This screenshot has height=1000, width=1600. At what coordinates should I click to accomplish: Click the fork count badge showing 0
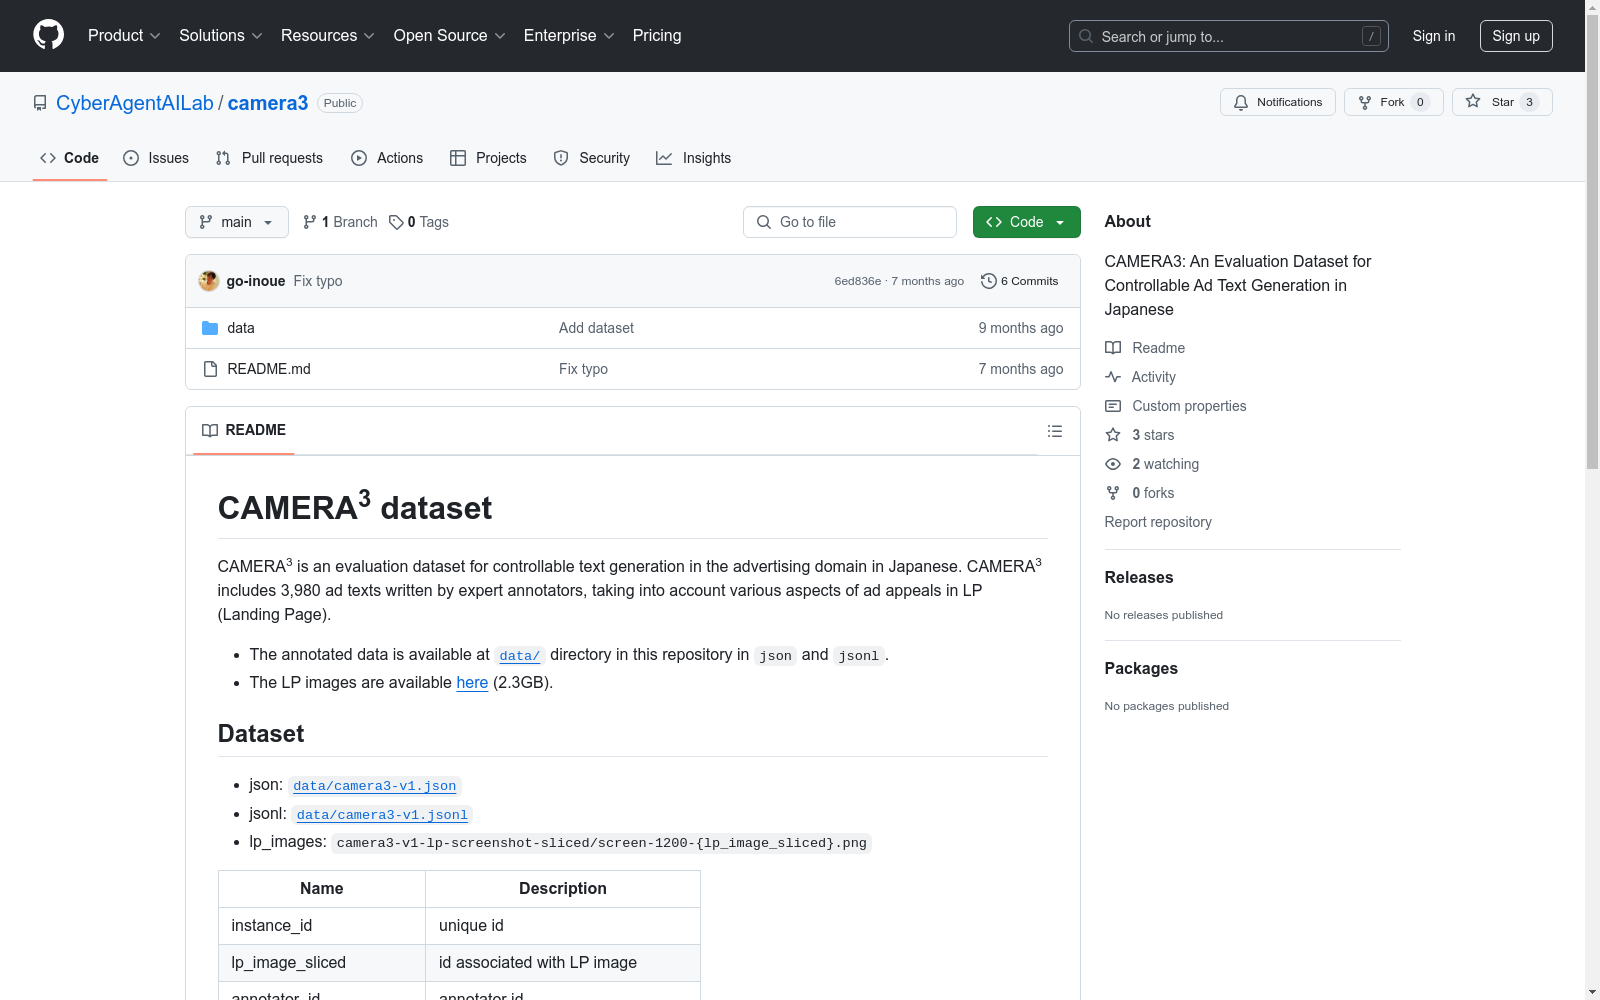(1420, 102)
